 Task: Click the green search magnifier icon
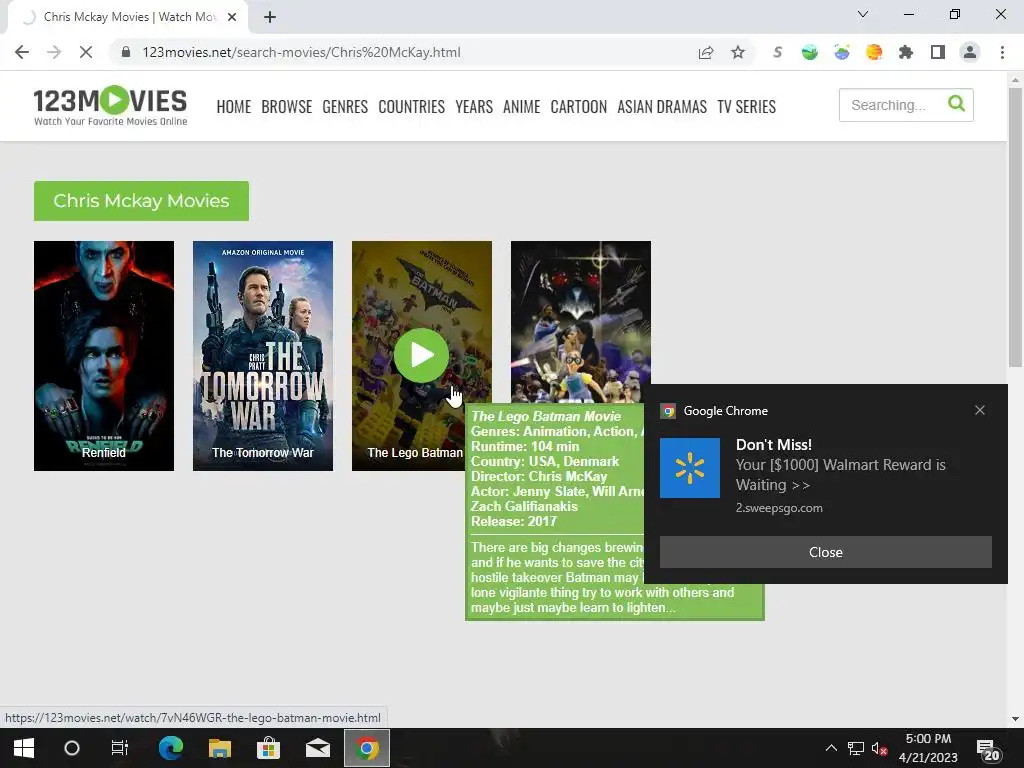tap(956, 103)
